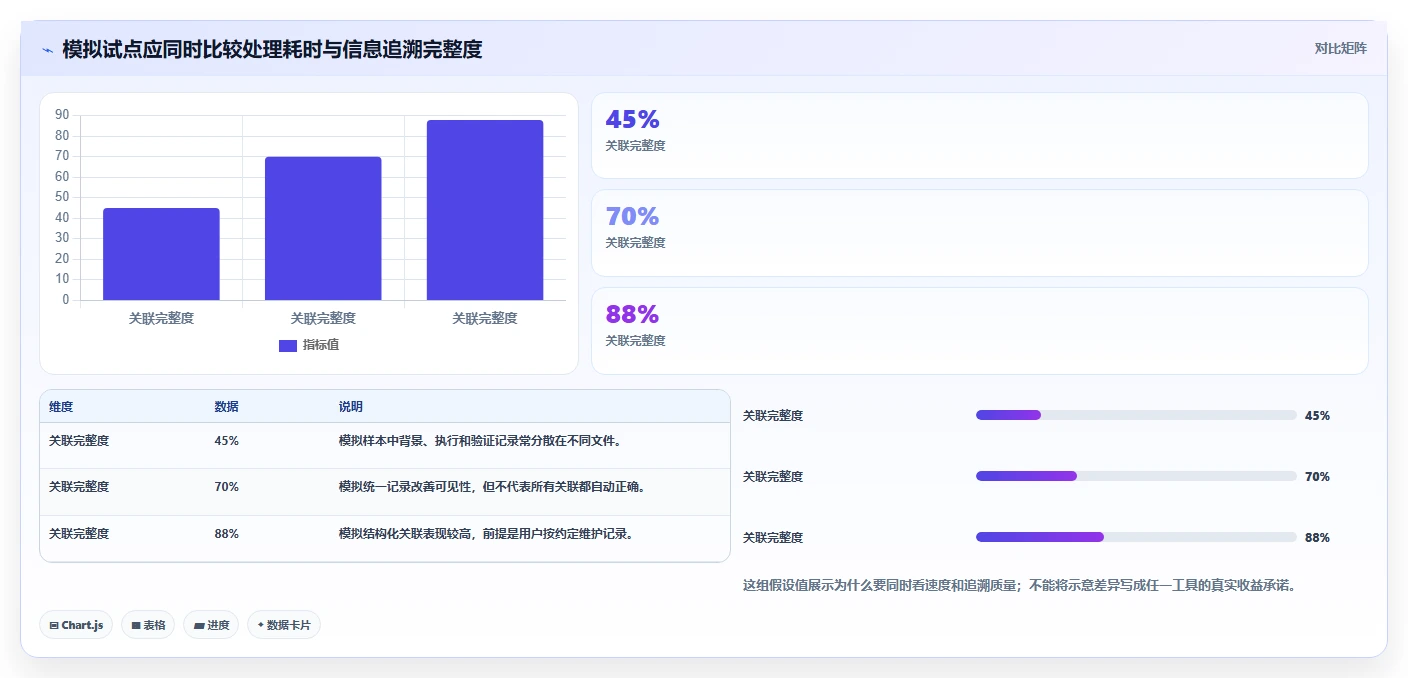Image resolution: width=1408 pixels, height=678 pixels.
Task: Click the progress bar showing 88%
Action: [x=1136, y=537]
